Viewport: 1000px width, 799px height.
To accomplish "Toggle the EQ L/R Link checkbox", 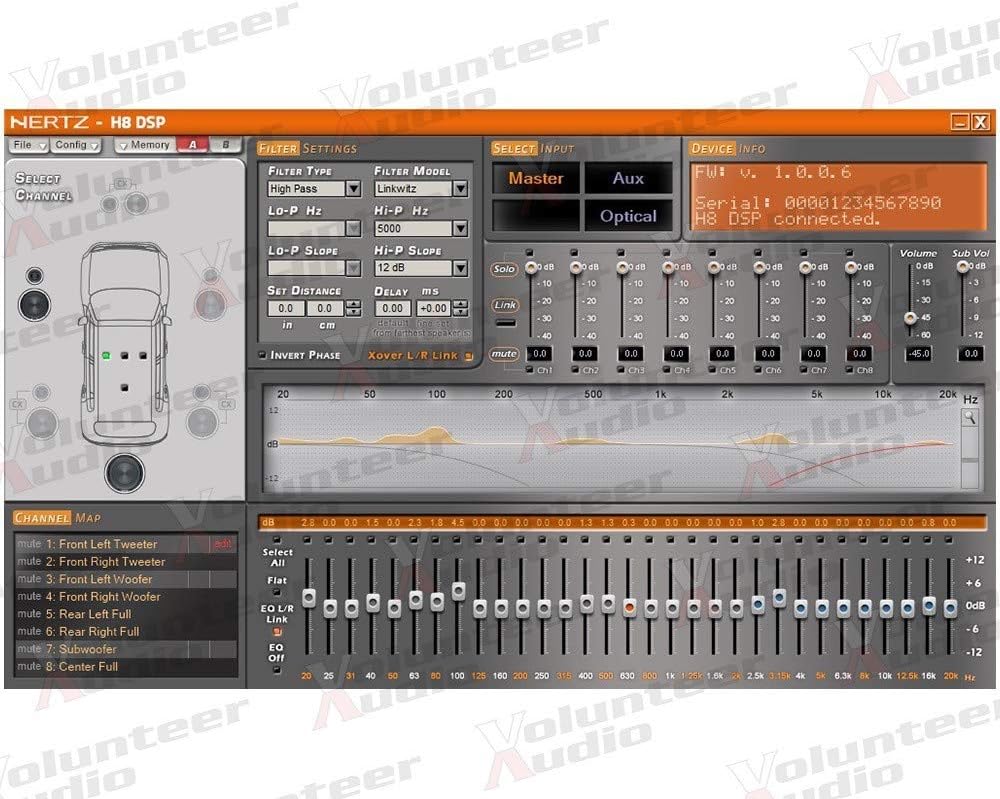I will point(277,631).
